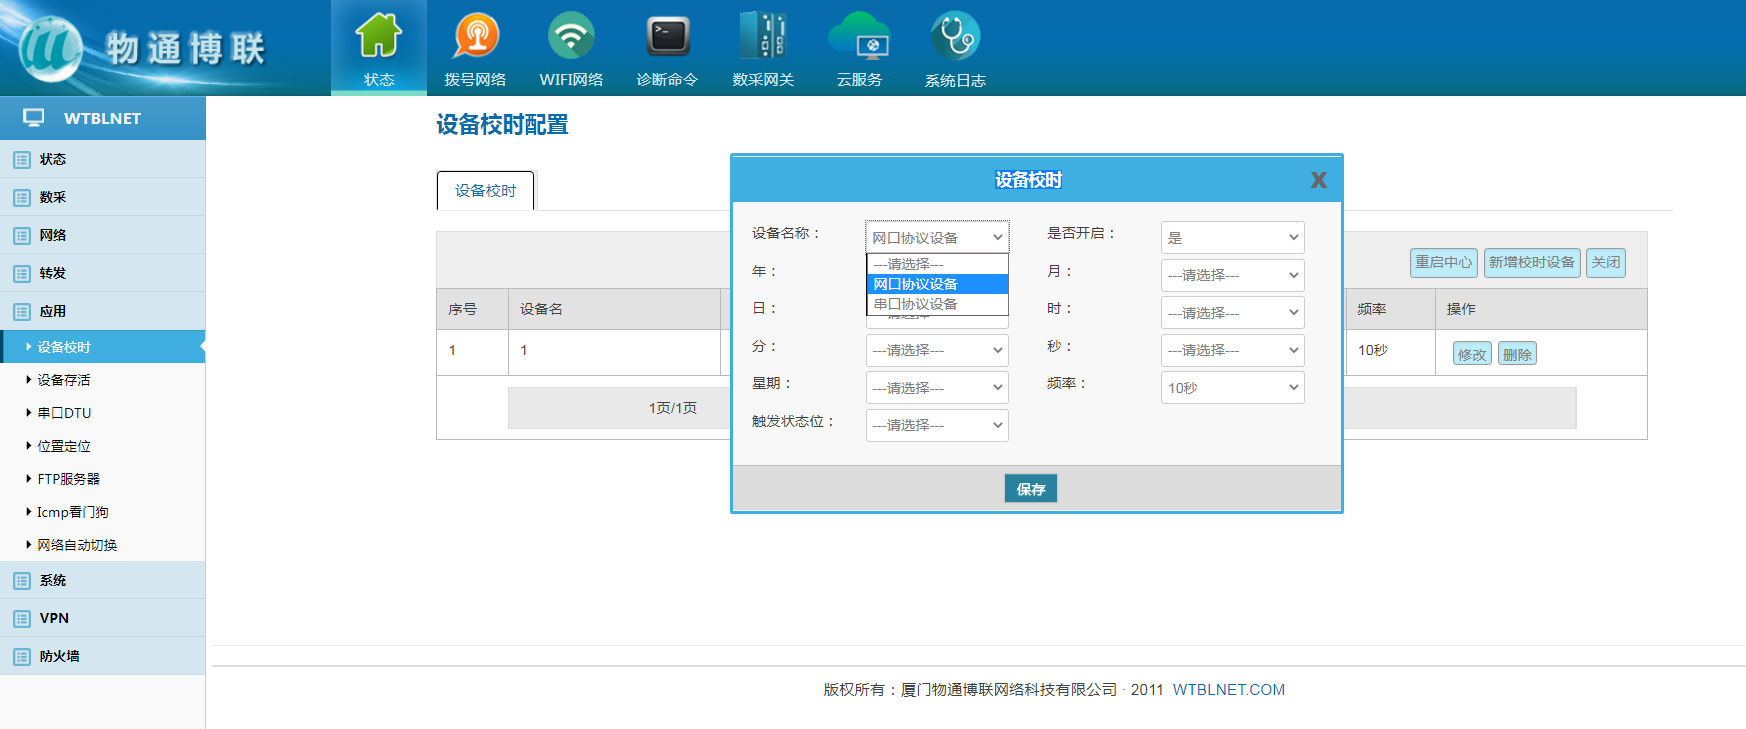The width and height of the screenshot is (1746, 729).
Task: Click the 新增校时设备 button
Action: (x=1531, y=262)
